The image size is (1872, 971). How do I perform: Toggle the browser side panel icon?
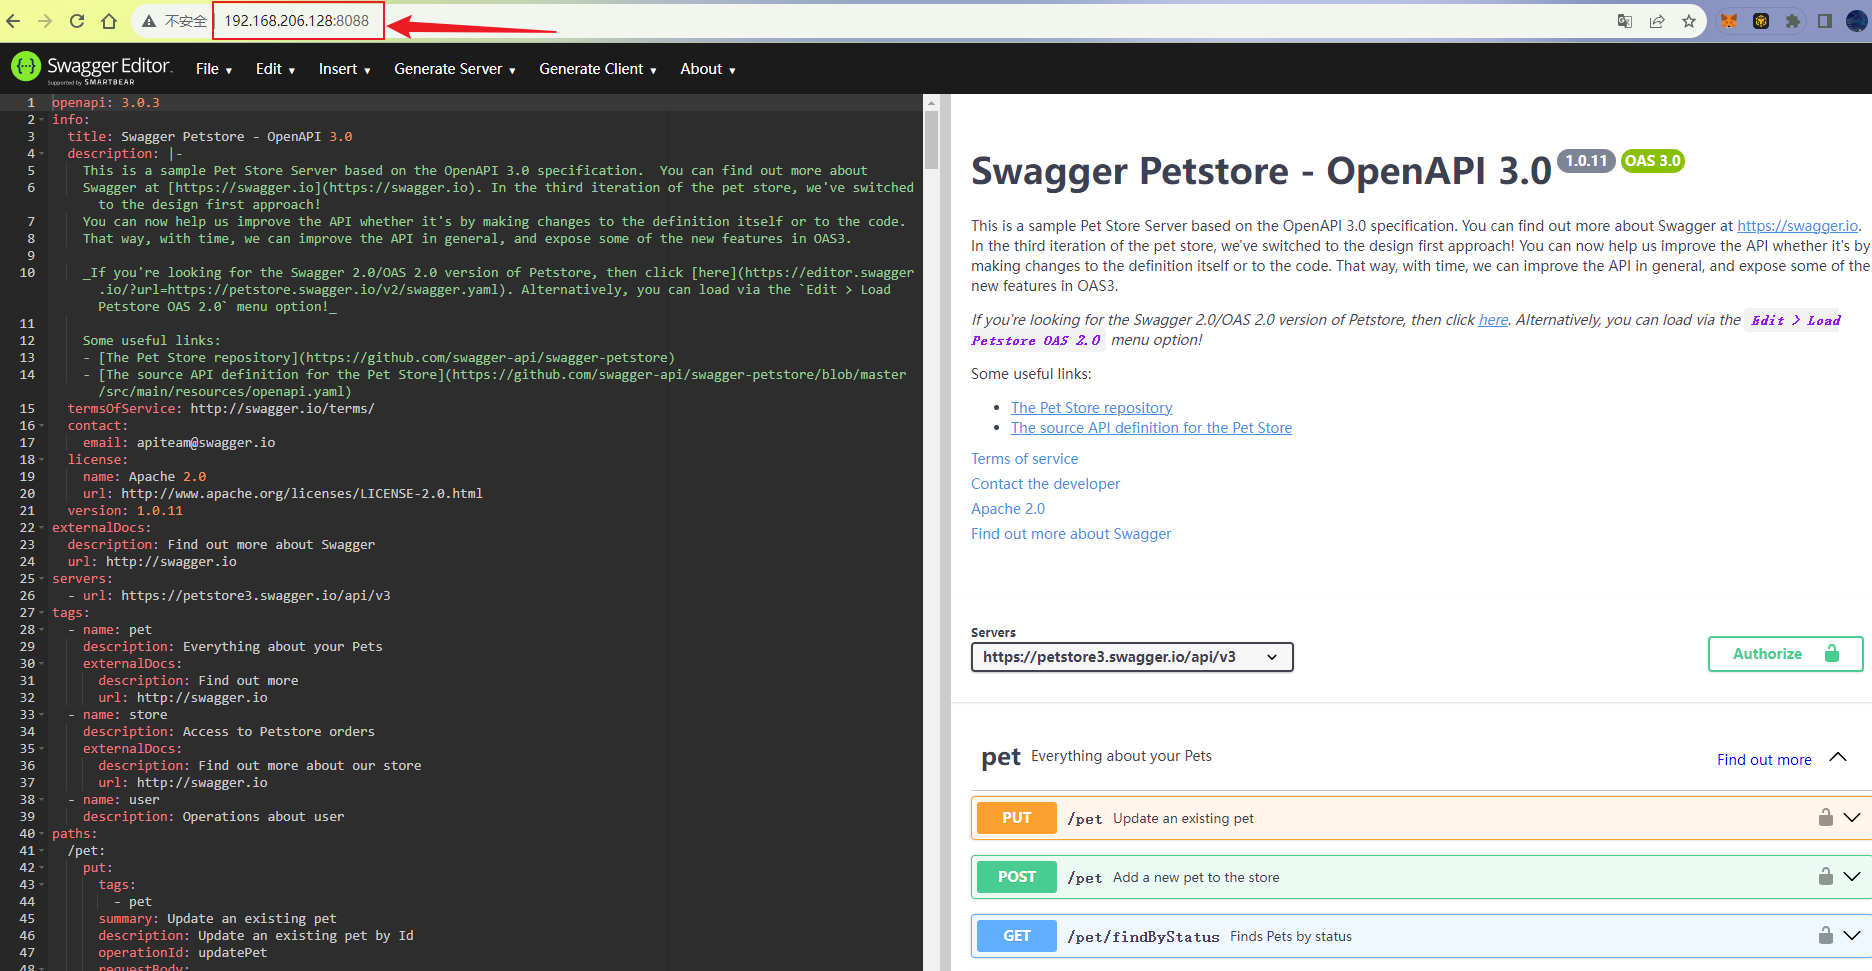click(1825, 21)
